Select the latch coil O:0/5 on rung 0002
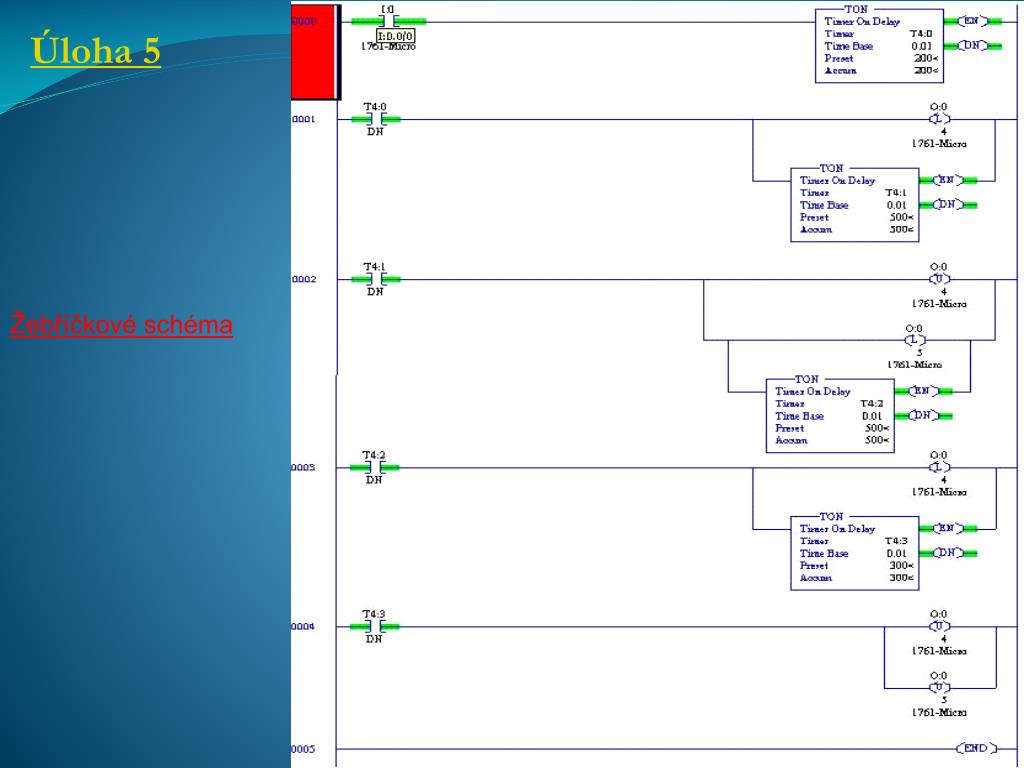The height and width of the screenshot is (768, 1024). (x=914, y=340)
